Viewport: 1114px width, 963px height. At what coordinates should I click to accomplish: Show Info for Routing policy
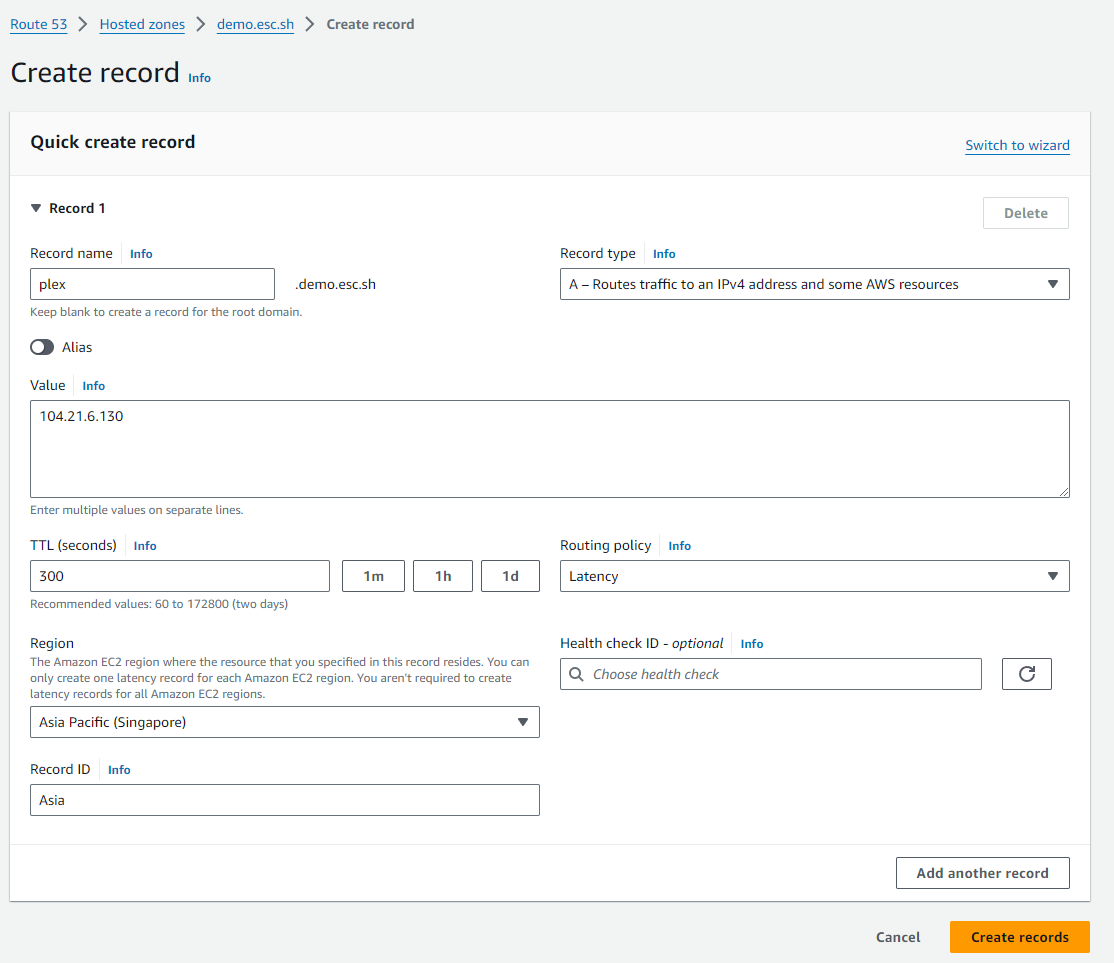point(679,546)
